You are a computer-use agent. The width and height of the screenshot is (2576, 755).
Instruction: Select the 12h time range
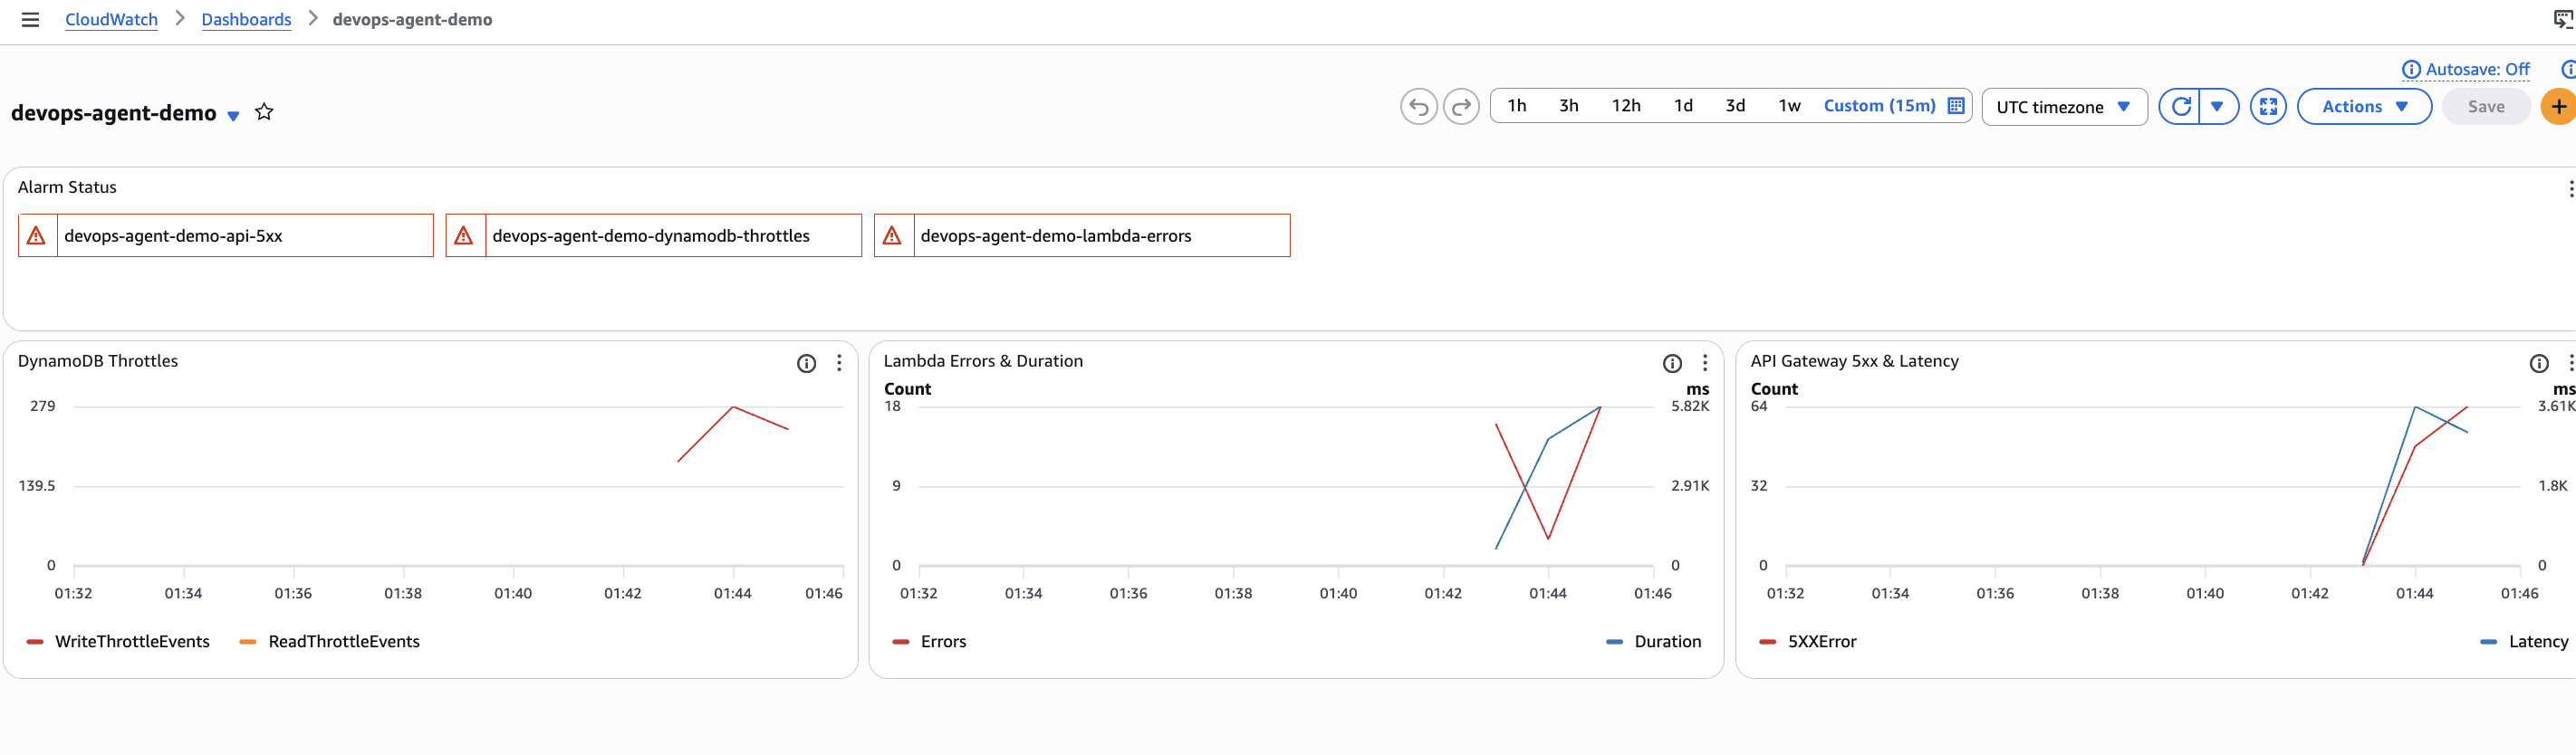tap(1625, 106)
